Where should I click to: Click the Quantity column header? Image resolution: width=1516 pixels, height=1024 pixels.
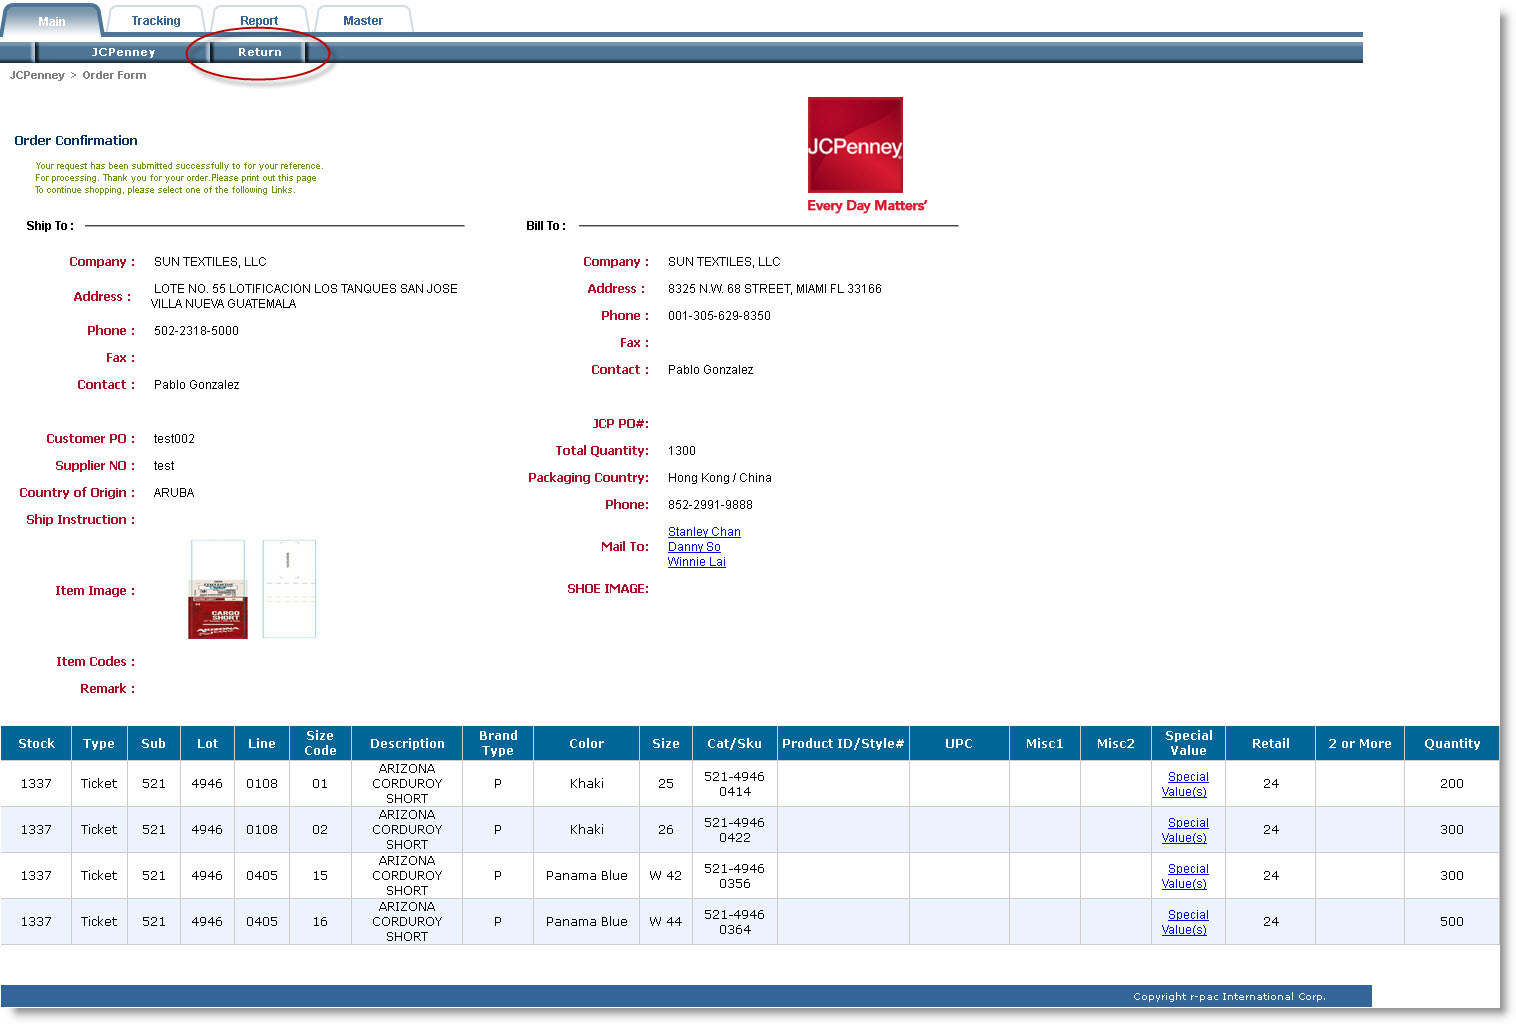click(1452, 743)
